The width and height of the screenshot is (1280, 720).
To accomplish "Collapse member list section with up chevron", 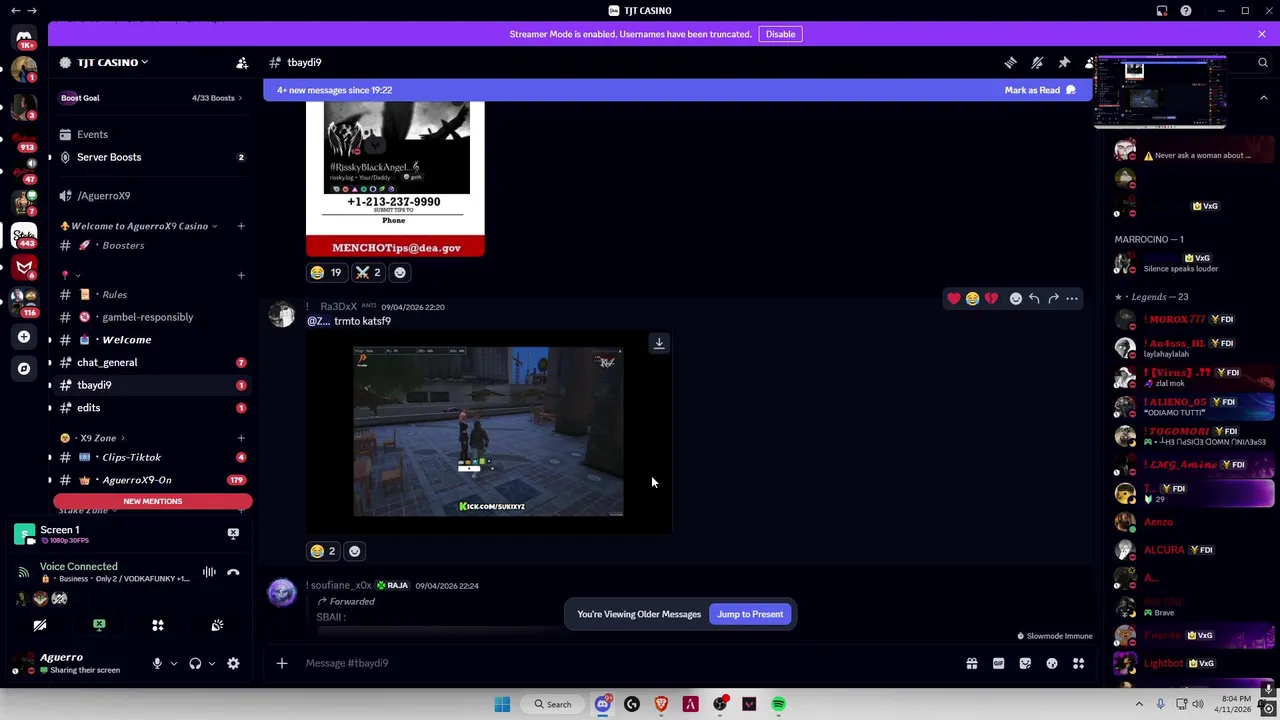I will tap(1263, 98).
